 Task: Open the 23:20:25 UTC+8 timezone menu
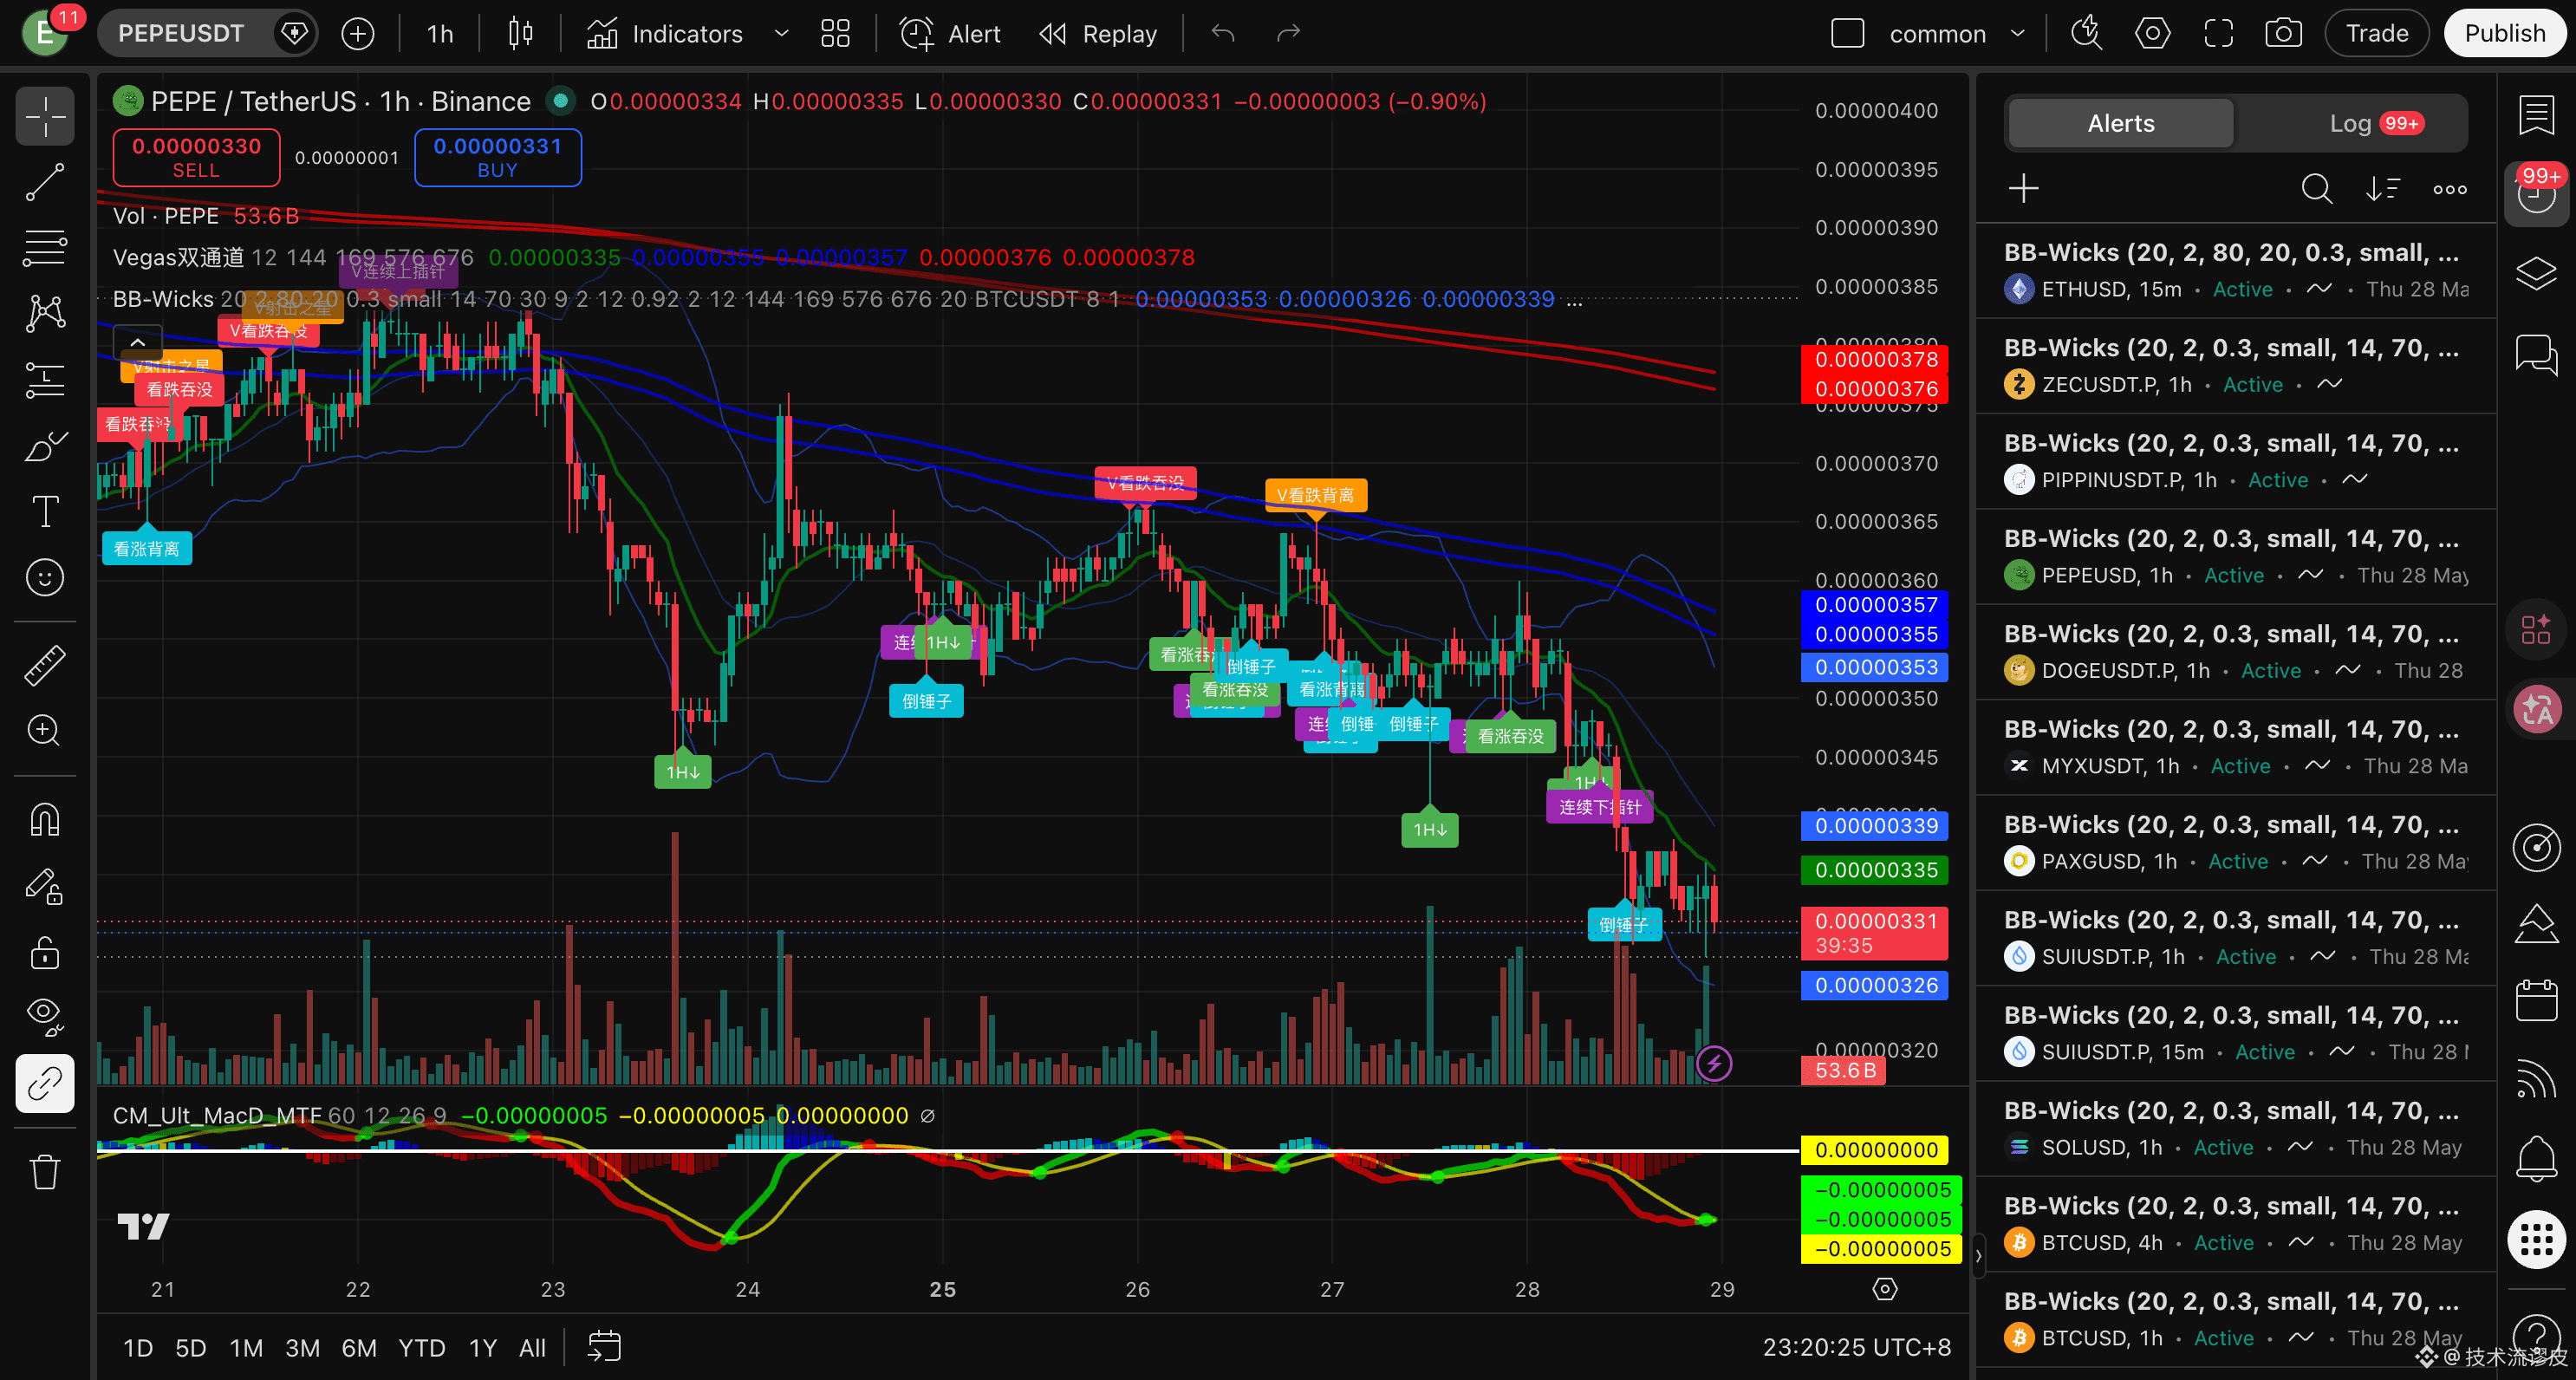1856,1348
